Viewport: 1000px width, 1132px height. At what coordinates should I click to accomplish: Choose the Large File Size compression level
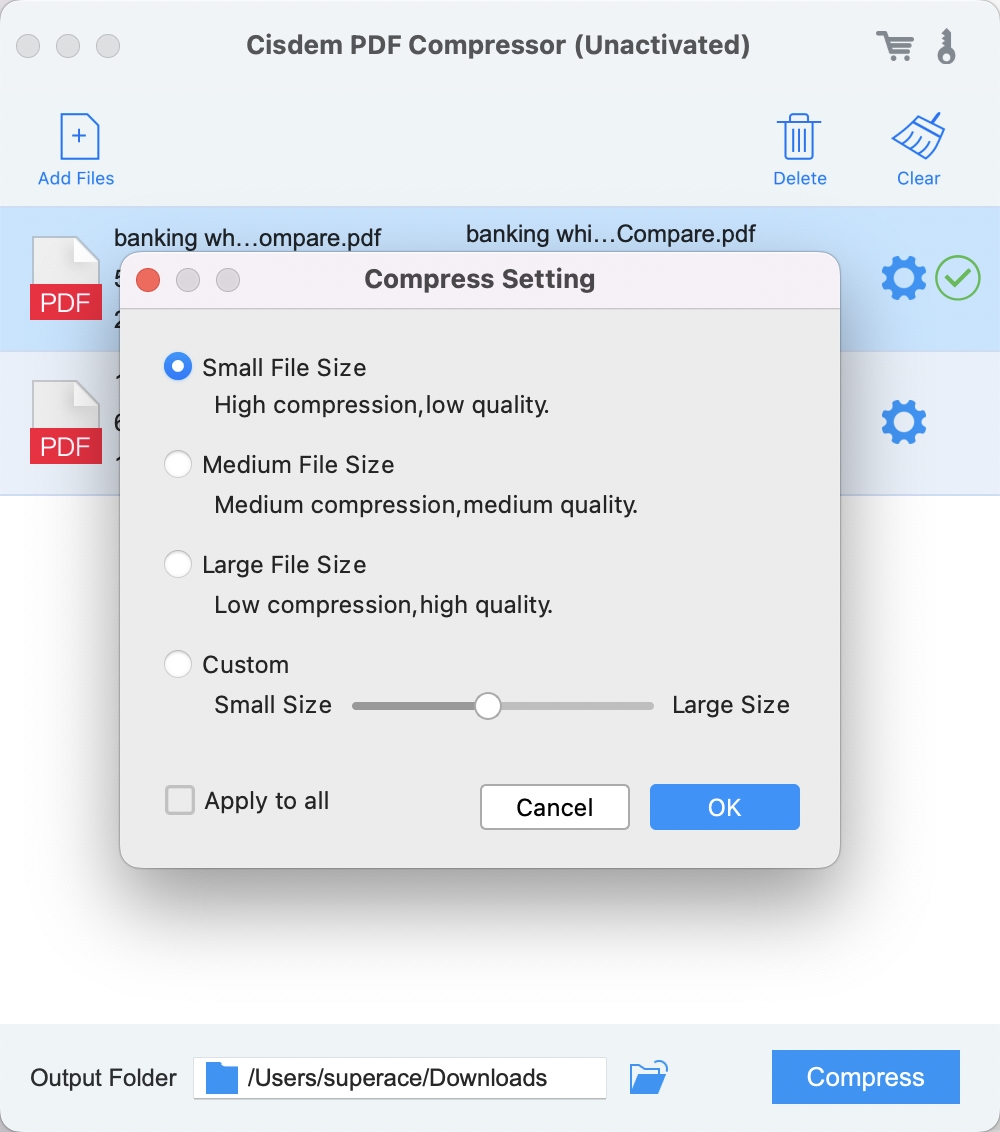[177, 564]
